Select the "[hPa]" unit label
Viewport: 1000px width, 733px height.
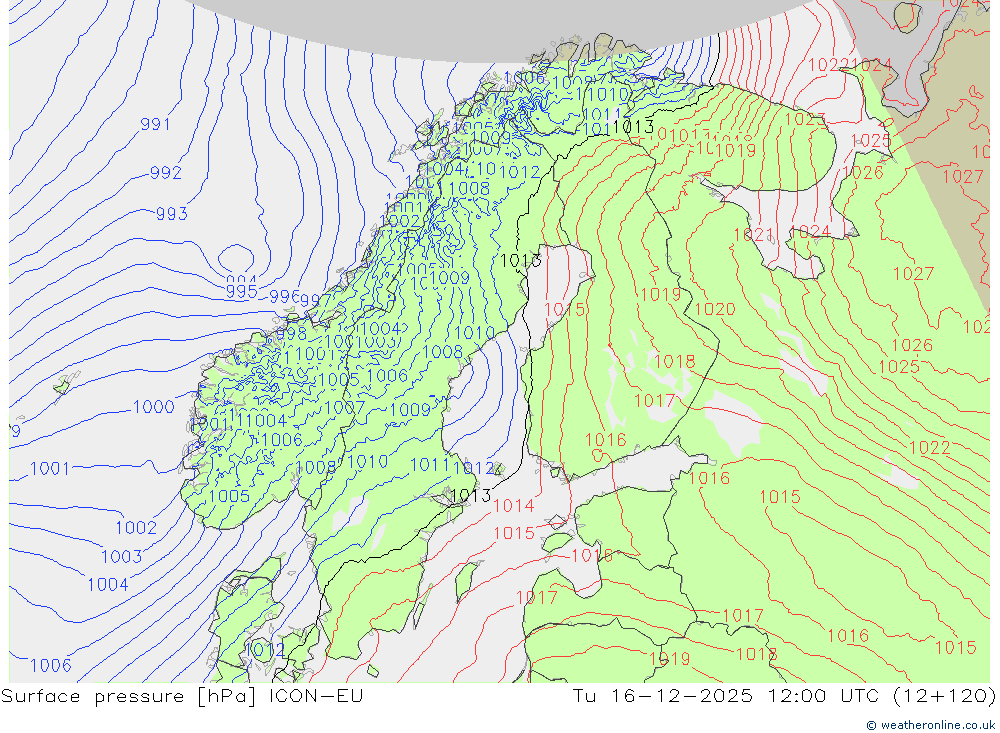click(x=227, y=696)
